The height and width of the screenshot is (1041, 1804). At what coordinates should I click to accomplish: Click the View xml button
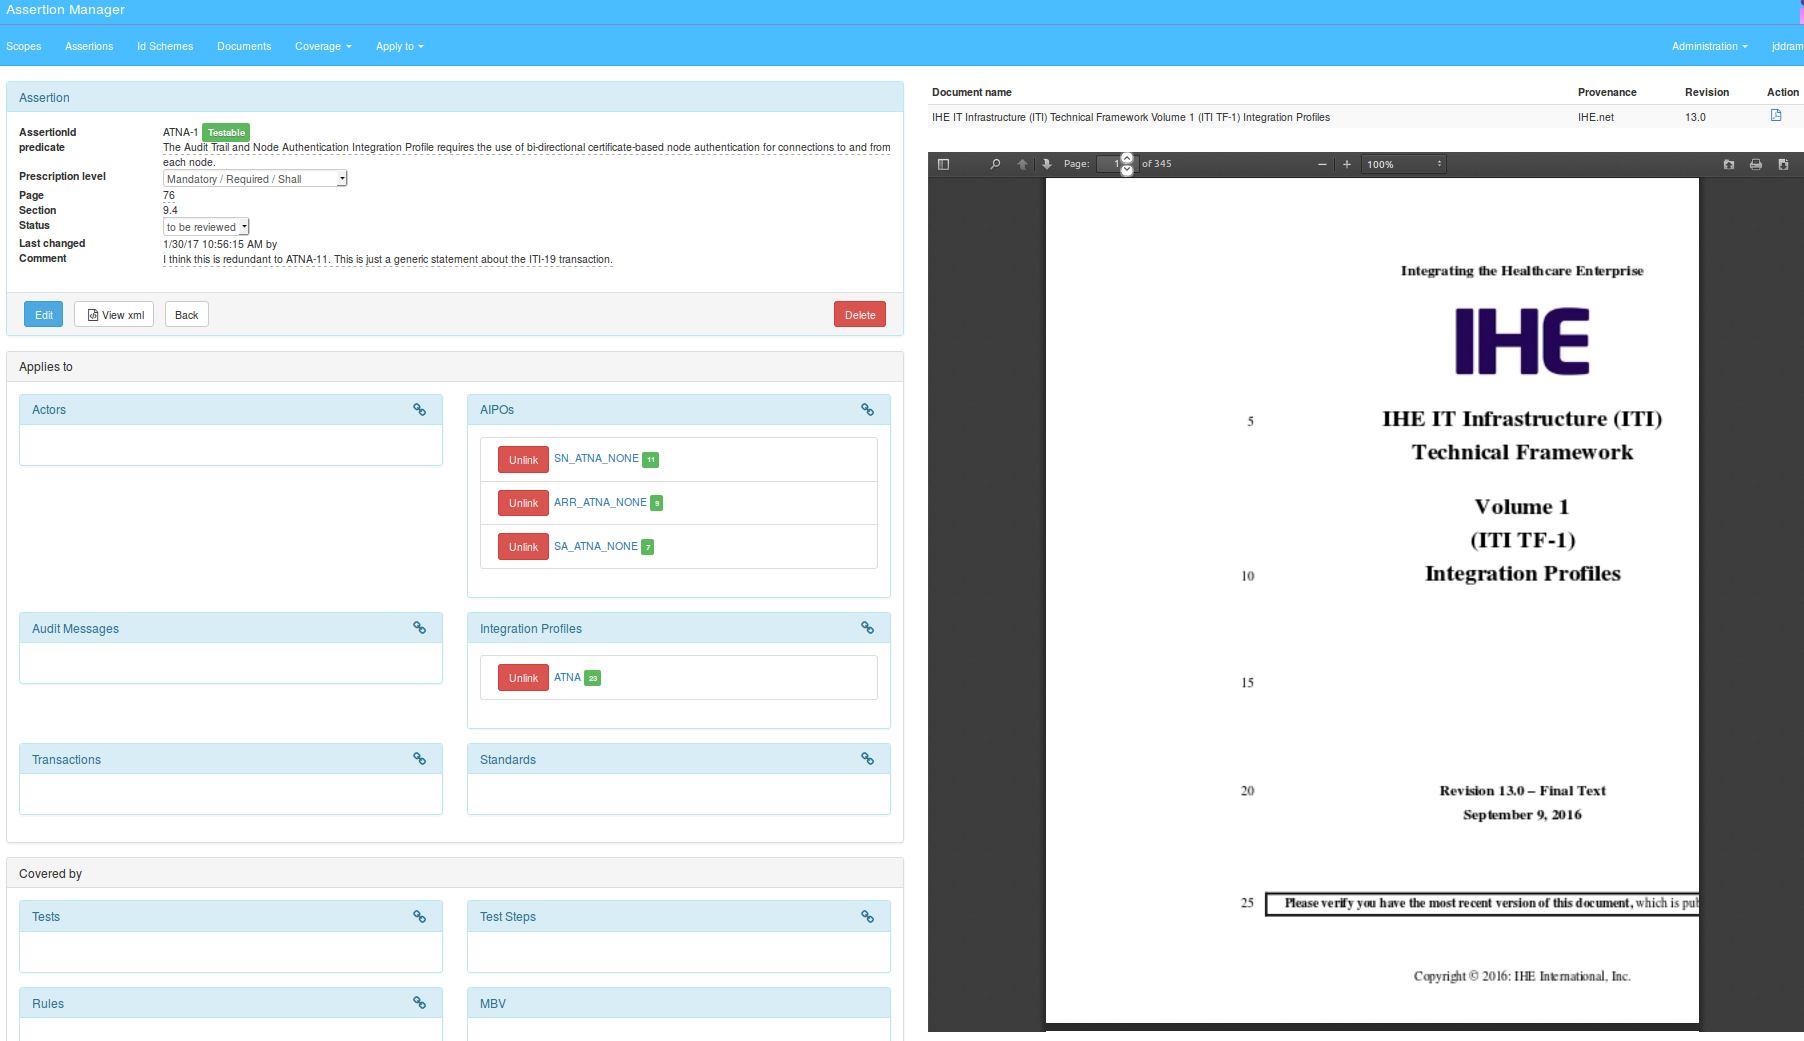114,315
